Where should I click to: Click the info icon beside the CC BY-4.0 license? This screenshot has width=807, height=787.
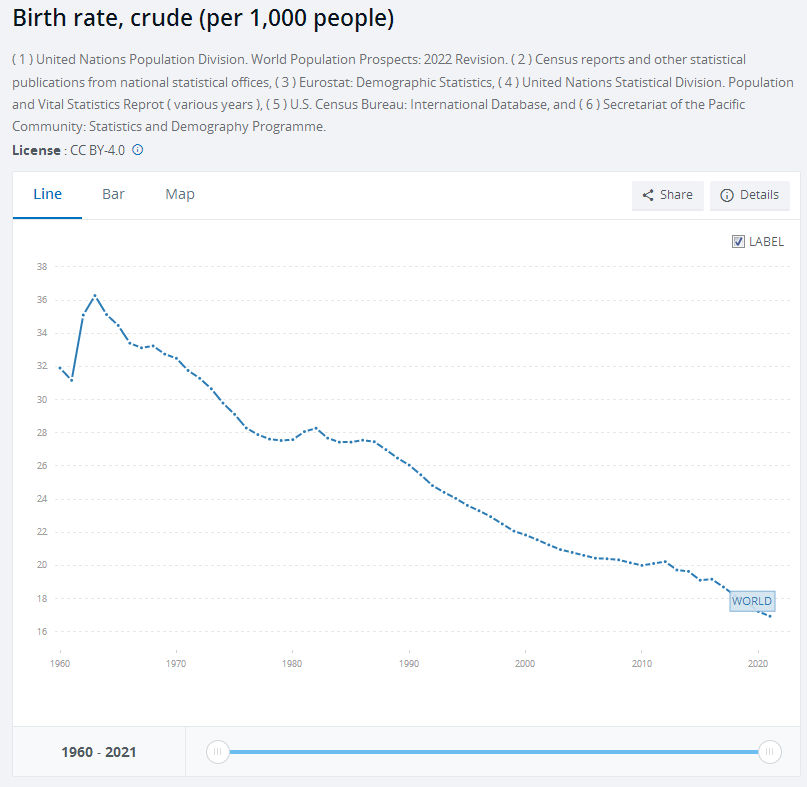138,150
